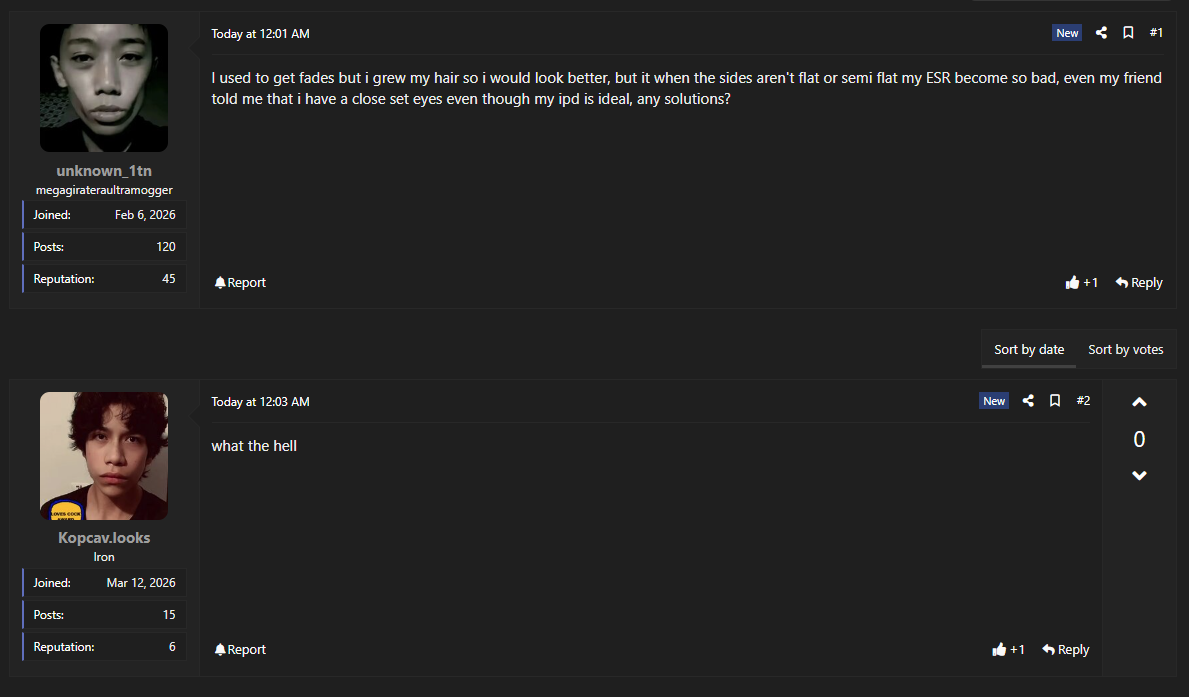Reply to the first post
1189x697 pixels.
click(1139, 283)
